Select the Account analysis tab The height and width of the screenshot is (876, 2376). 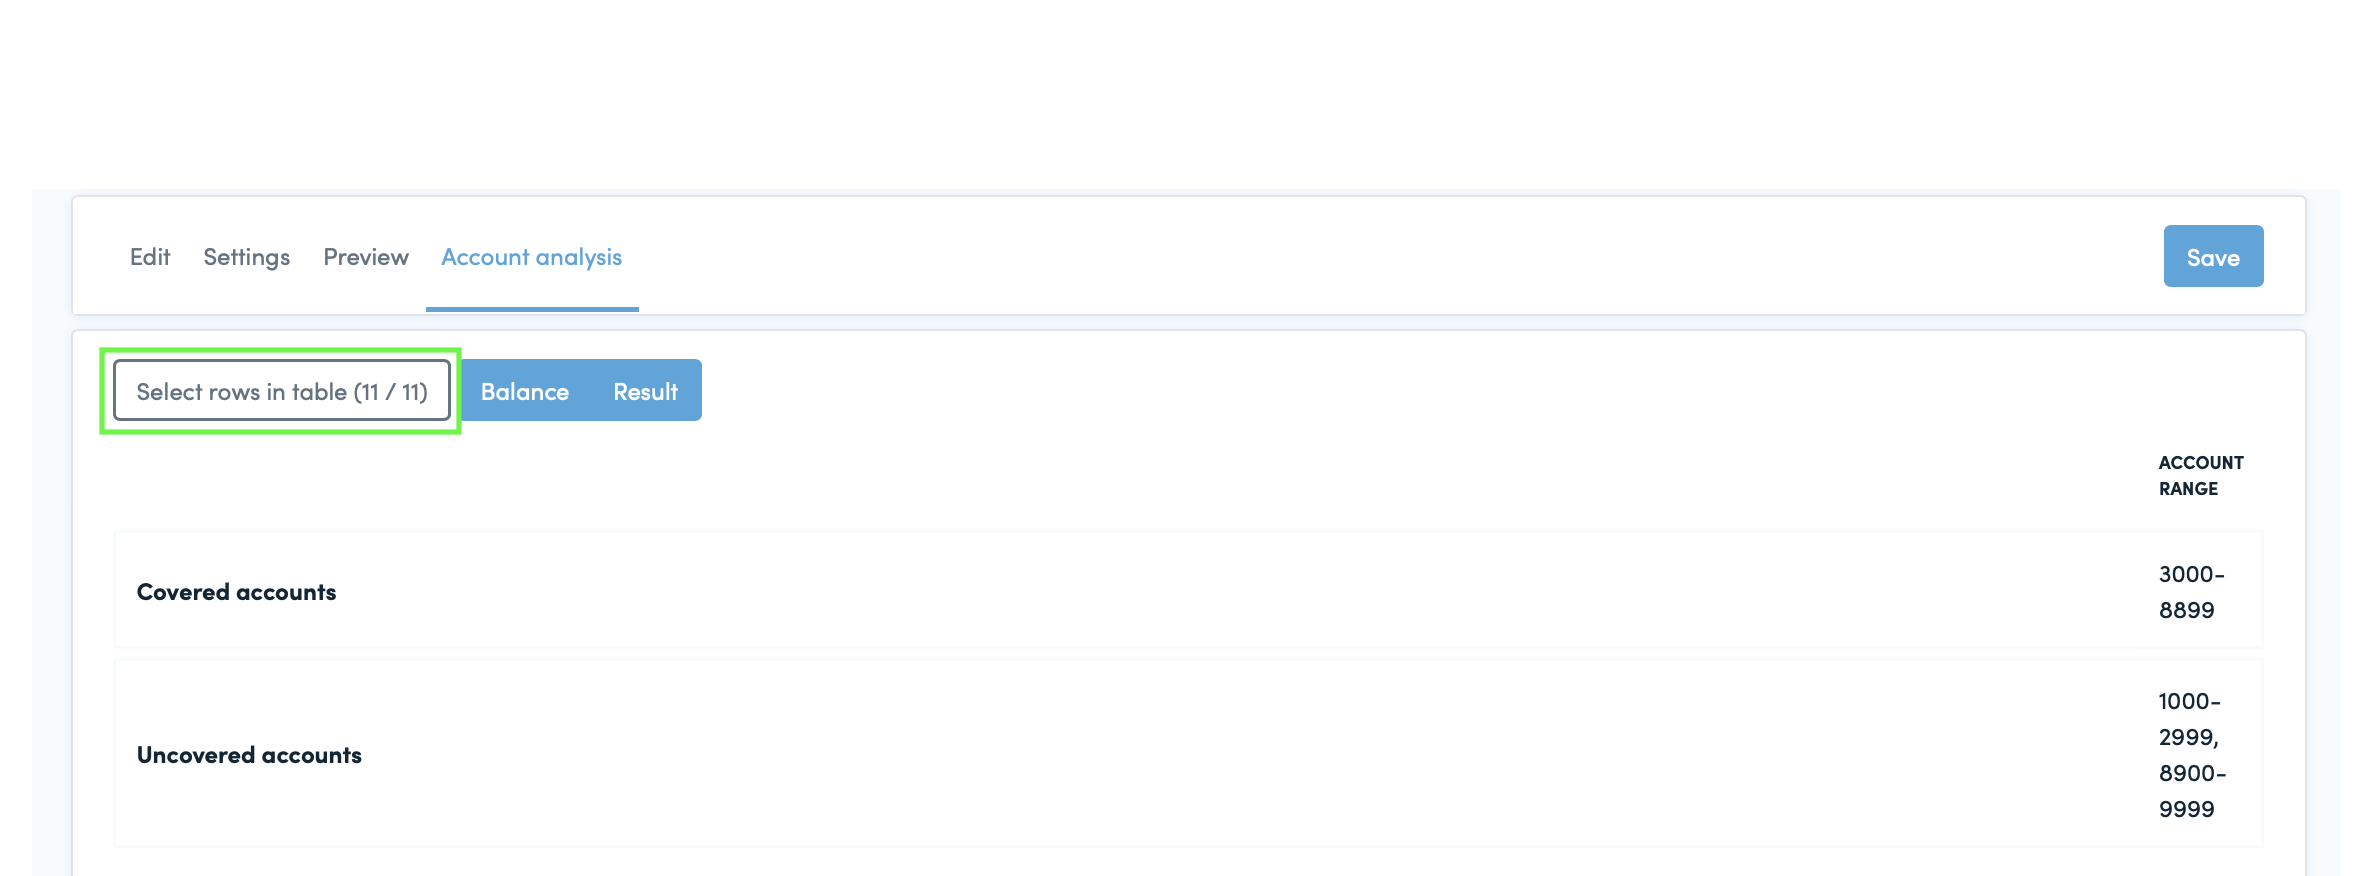coord(532,257)
